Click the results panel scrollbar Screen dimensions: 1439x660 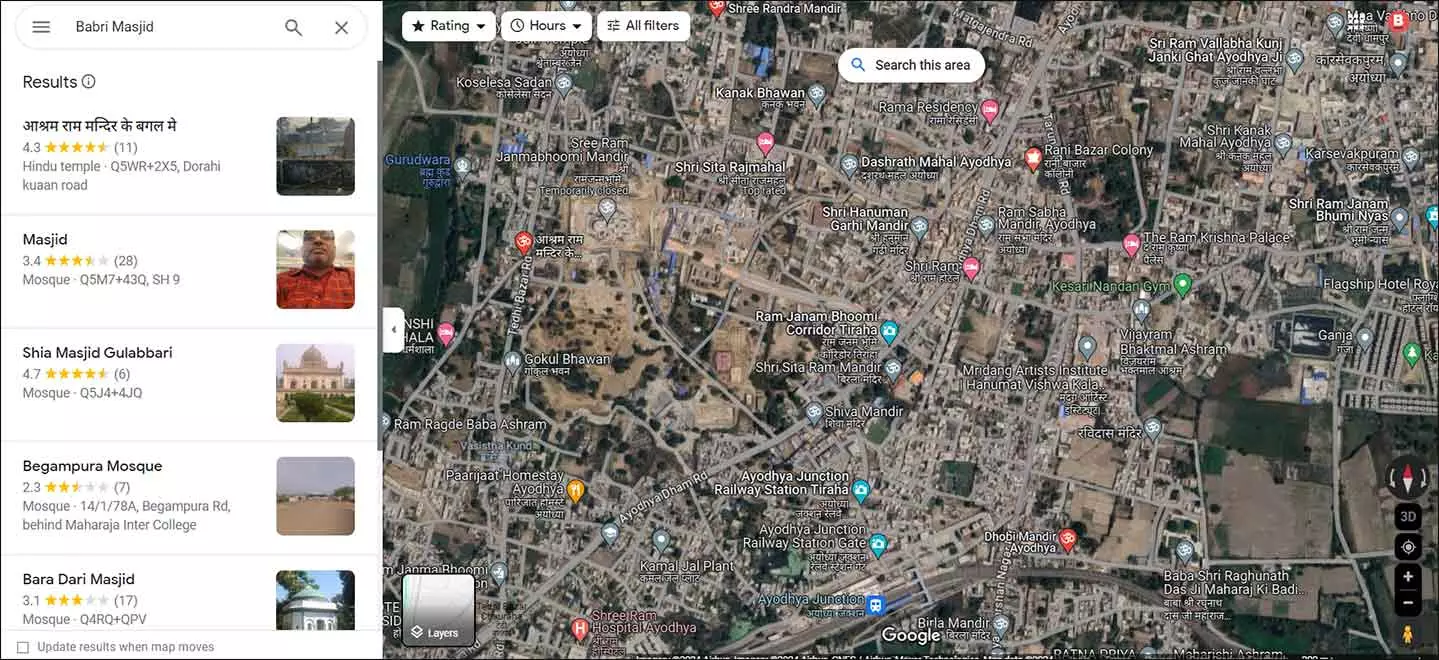379,255
